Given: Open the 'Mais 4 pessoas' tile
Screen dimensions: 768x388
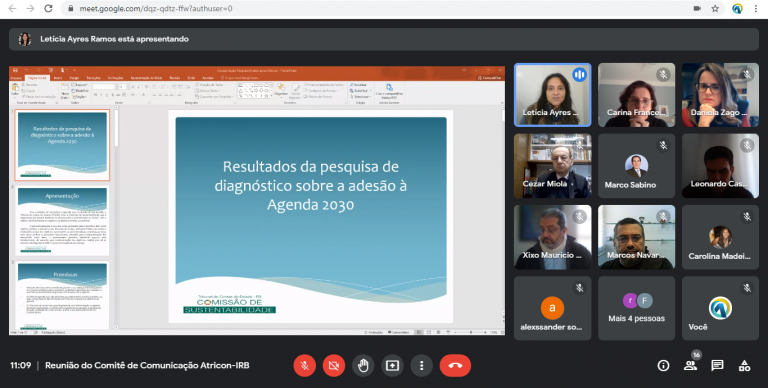Looking at the screenshot, I should [636, 308].
